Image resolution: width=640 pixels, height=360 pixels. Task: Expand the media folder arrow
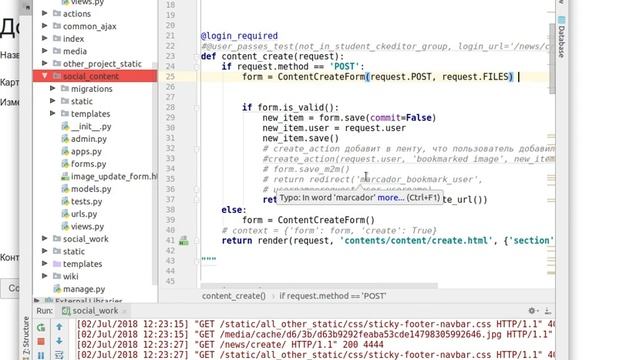[44, 51]
